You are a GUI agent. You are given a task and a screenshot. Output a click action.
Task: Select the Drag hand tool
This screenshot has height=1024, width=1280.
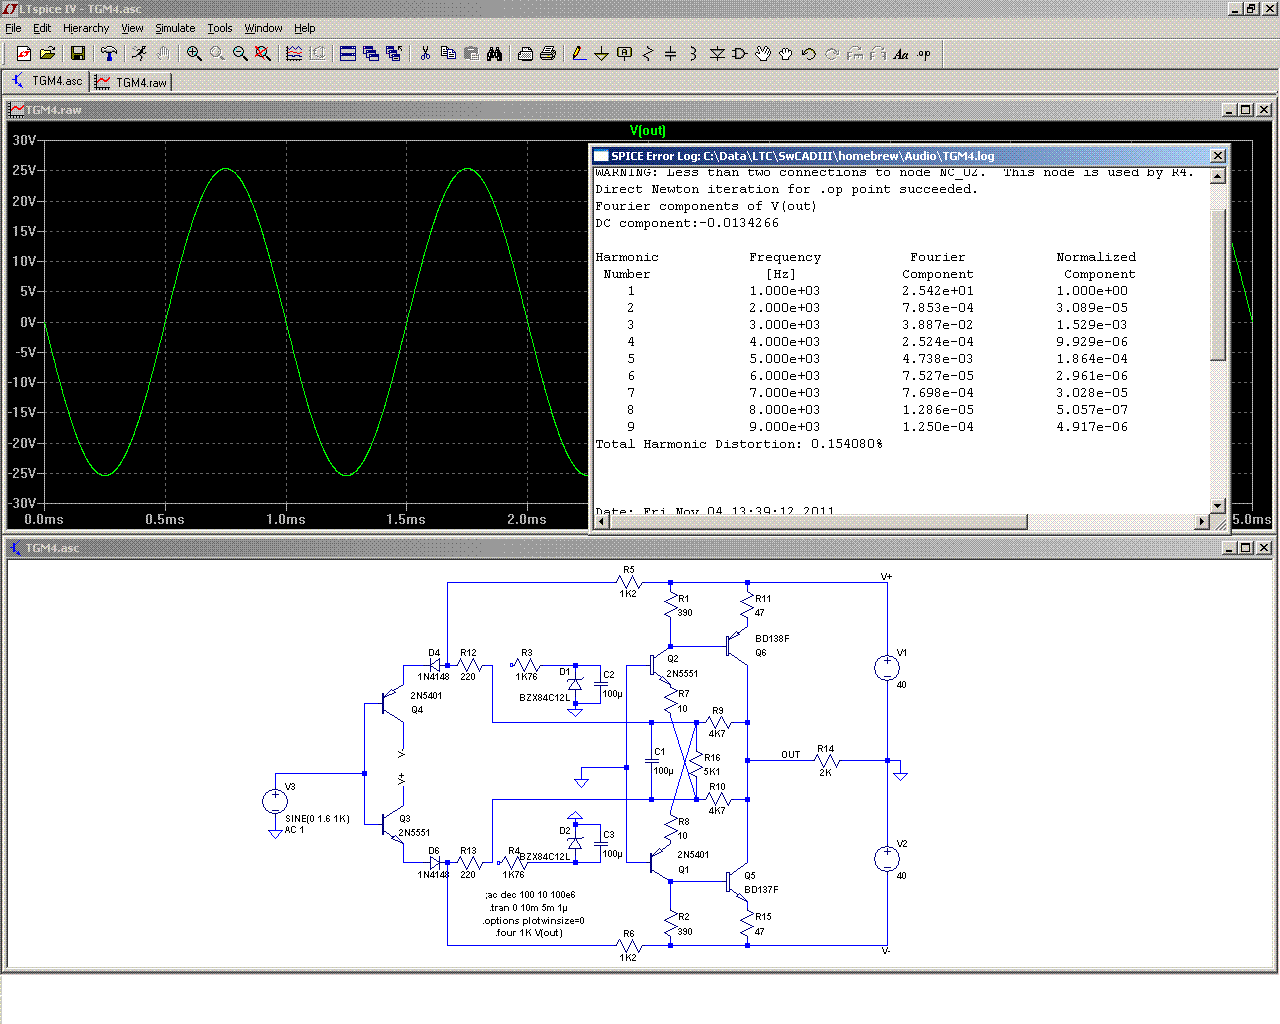[x=786, y=54]
